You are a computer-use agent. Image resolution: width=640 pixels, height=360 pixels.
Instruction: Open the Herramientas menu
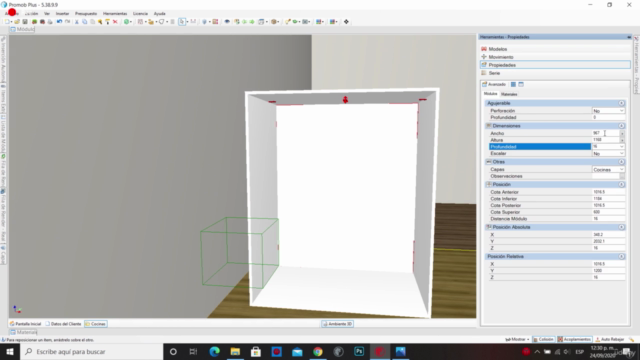[115, 13]
